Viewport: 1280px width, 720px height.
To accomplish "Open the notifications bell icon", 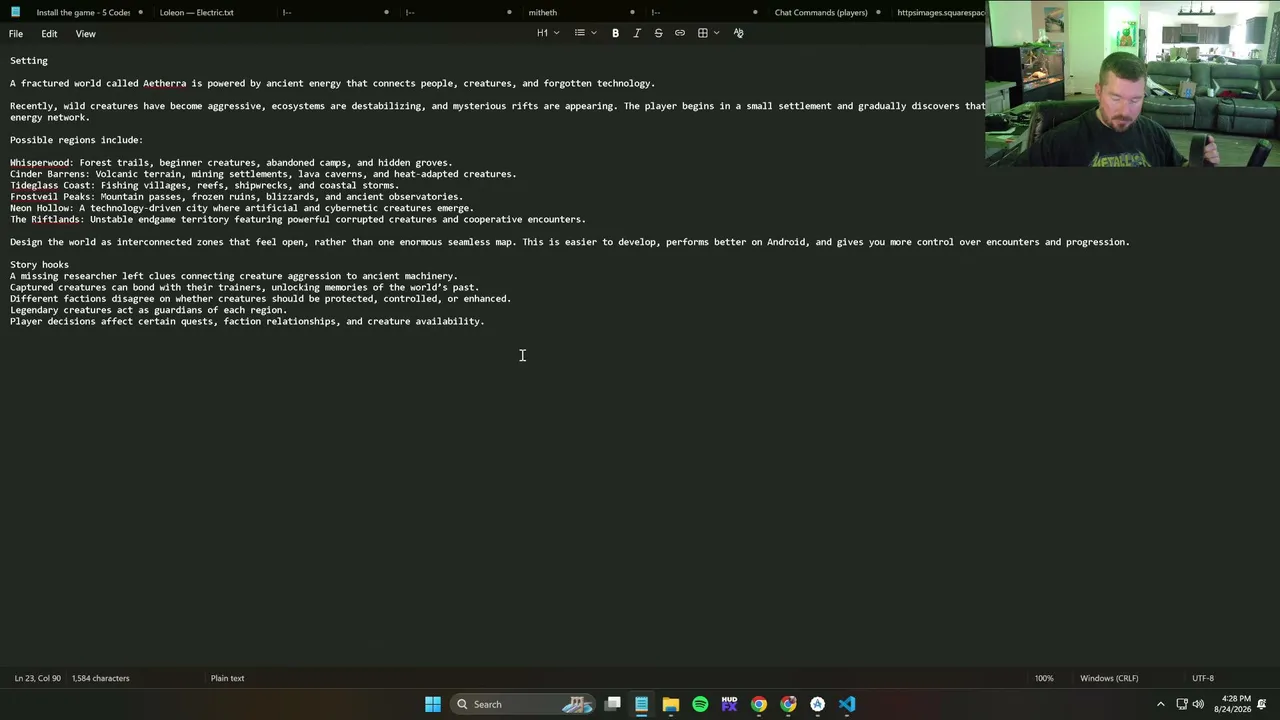I will pyautogui.click(x=1263, y=704).
